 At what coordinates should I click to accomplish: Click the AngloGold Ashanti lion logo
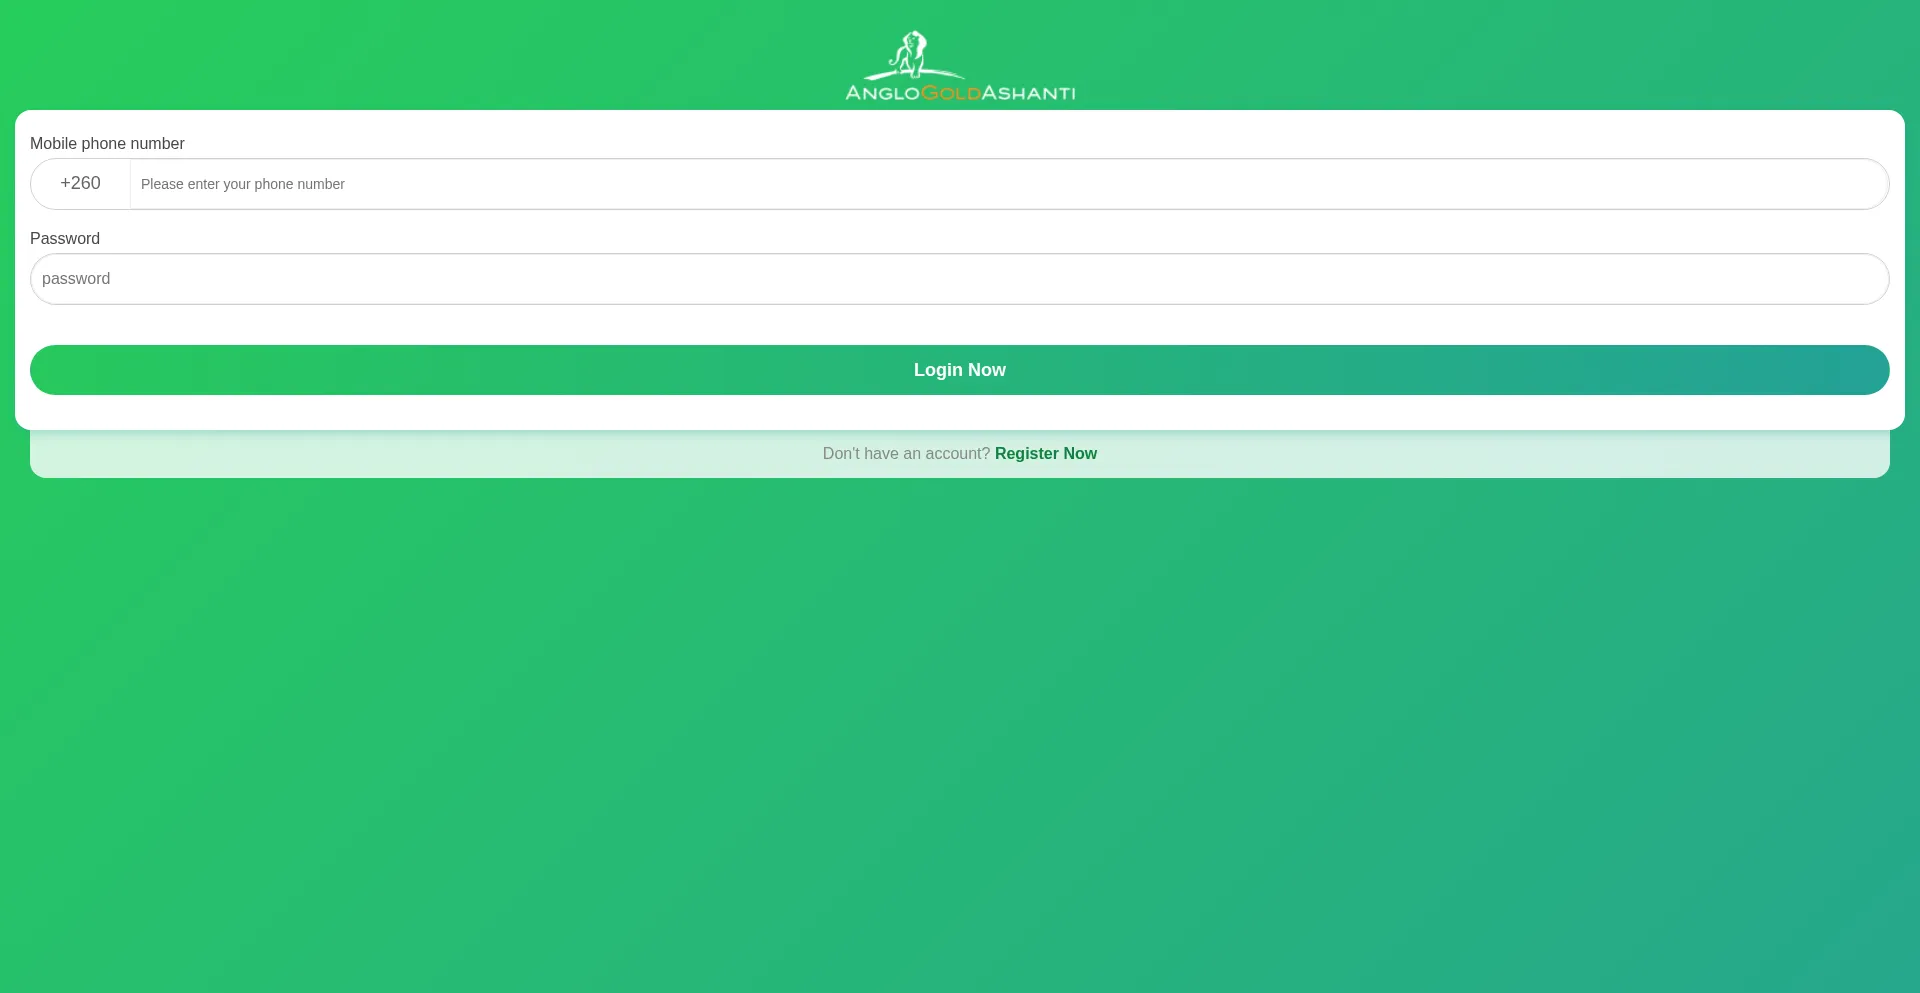point(960,66)
